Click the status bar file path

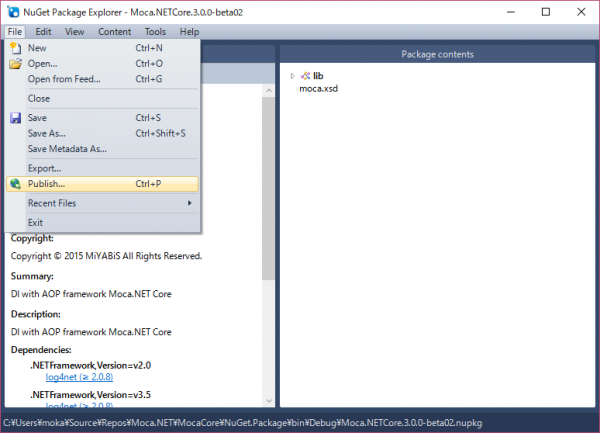[x=243, y=423]
